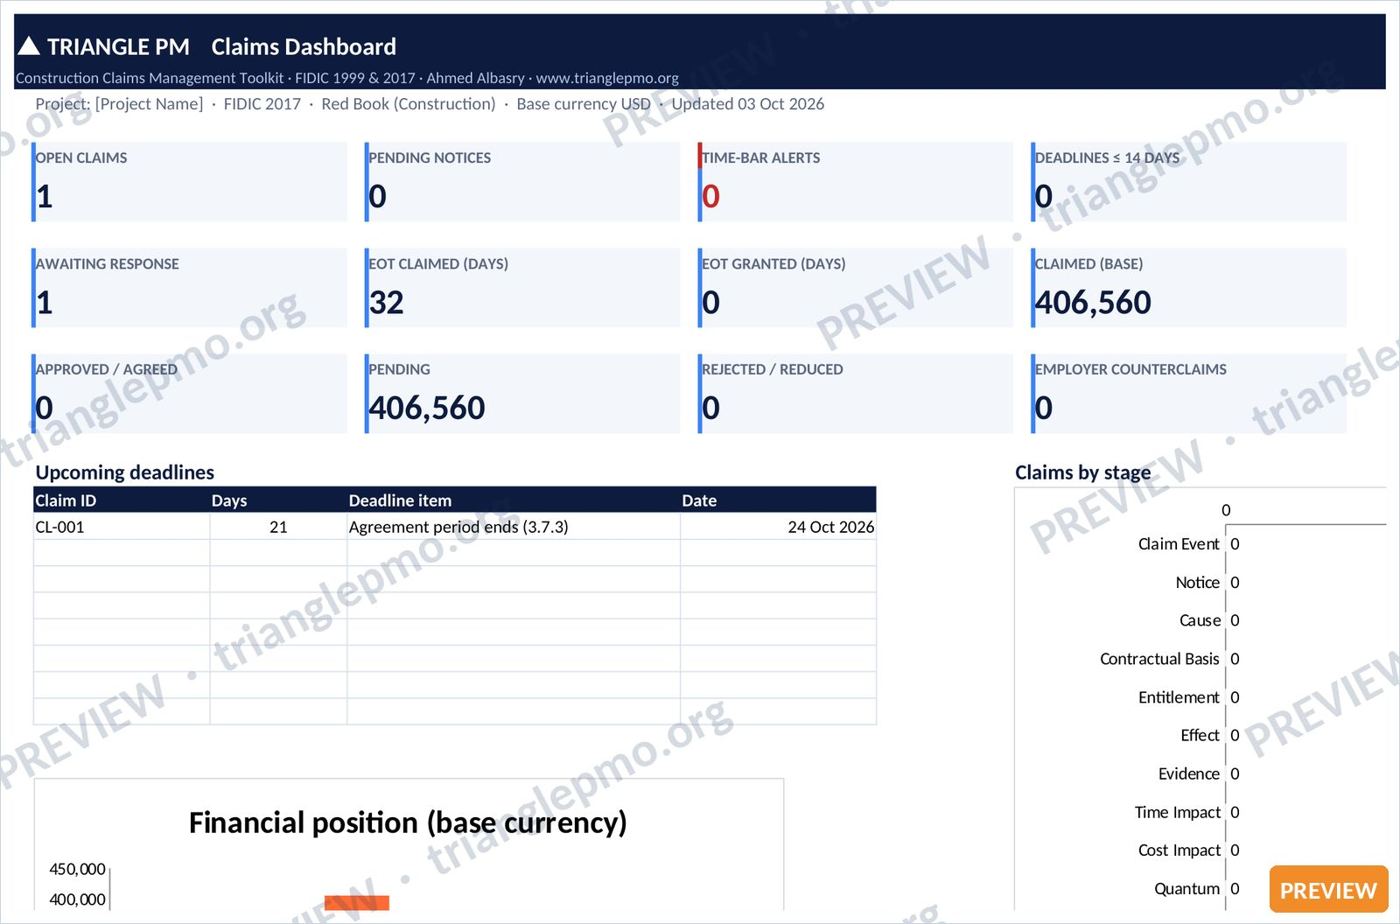Click the Notice label in stage chart
Viewport: 1400px width, 924px height.
click(1198, 582)
